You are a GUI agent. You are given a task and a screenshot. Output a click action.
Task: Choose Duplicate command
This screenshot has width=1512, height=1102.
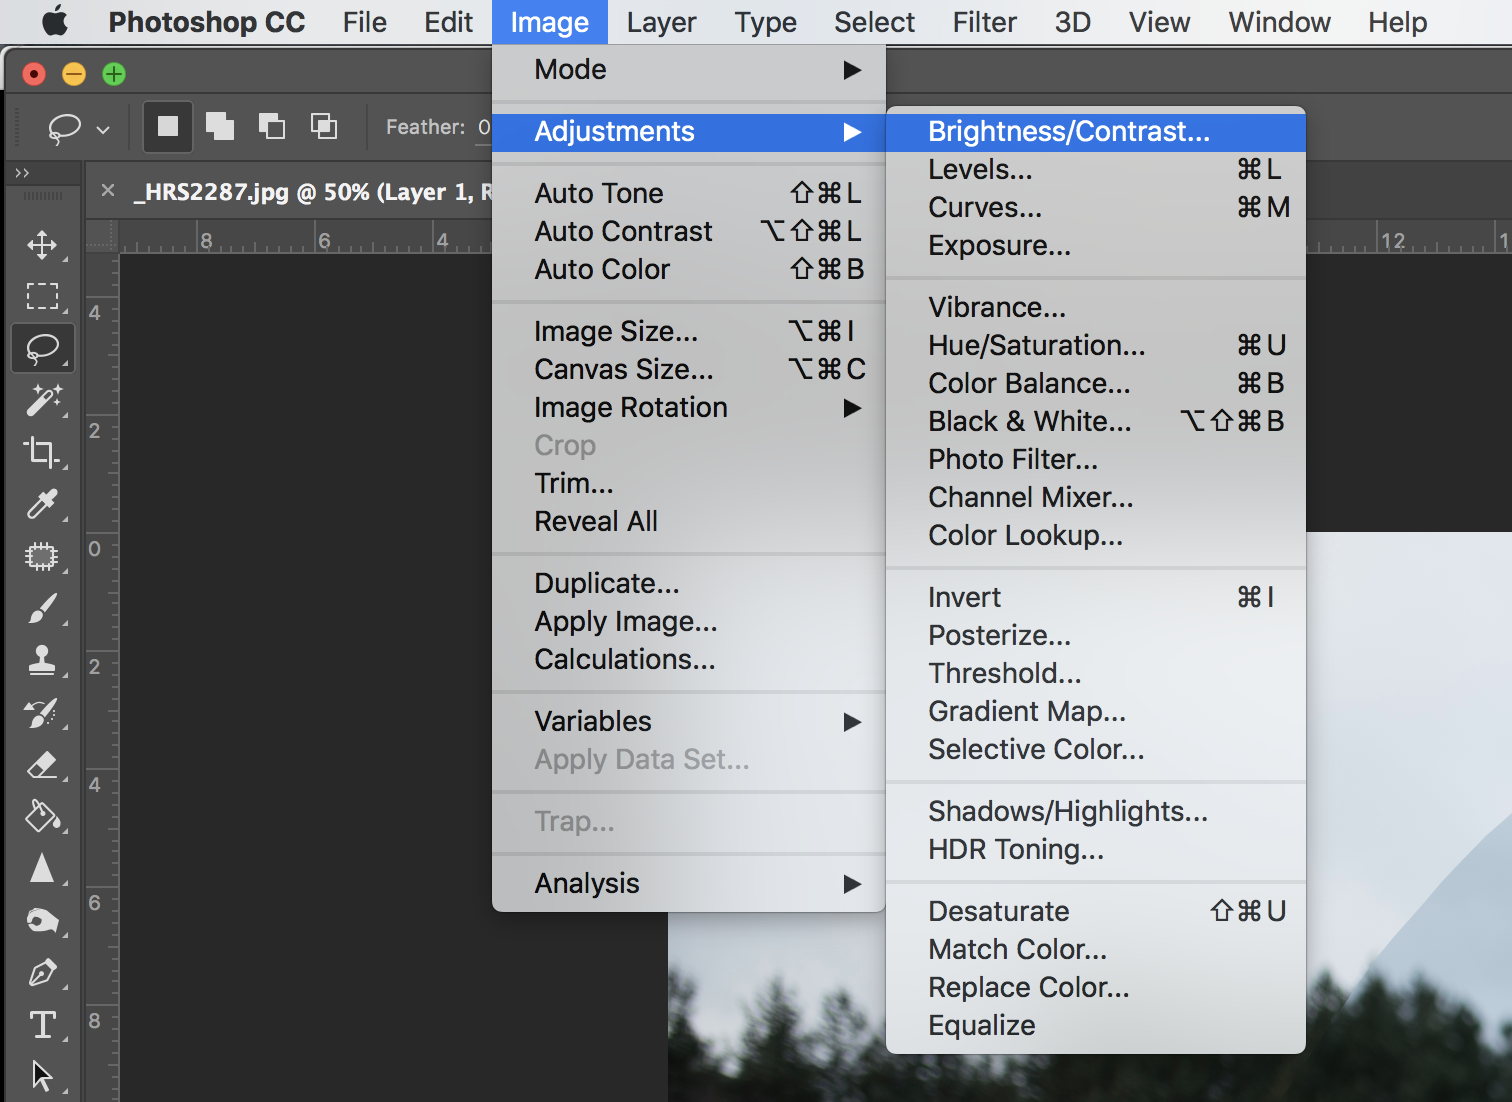pyautogui.click(x=689, y=584)
